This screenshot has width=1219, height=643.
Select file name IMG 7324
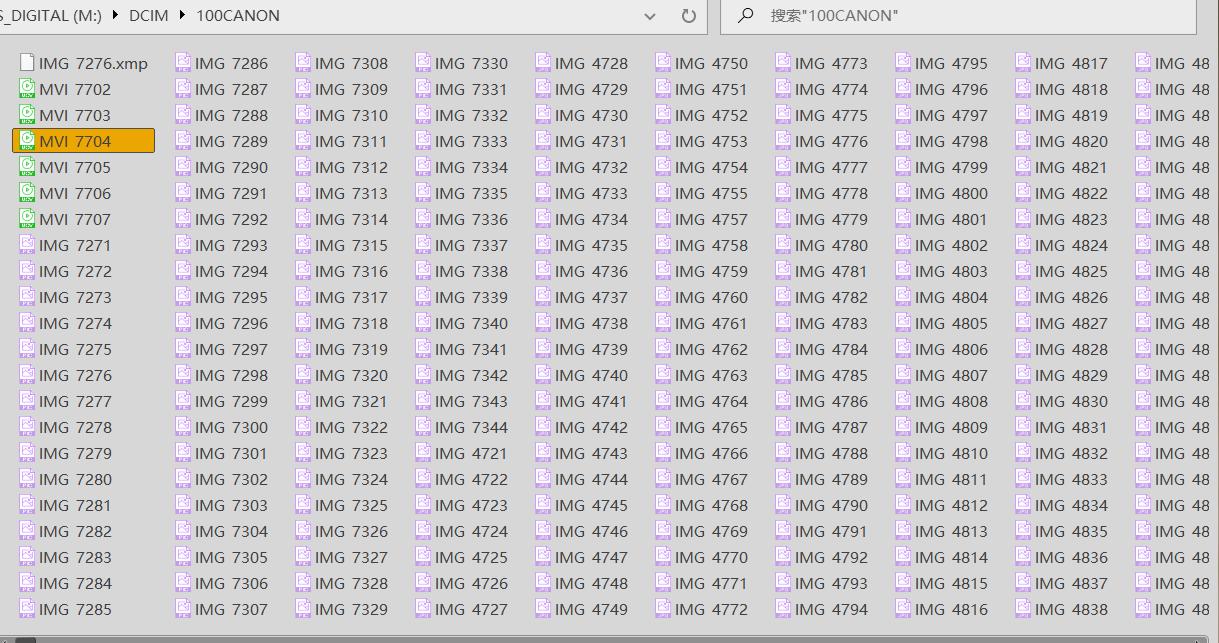(352, 479)
